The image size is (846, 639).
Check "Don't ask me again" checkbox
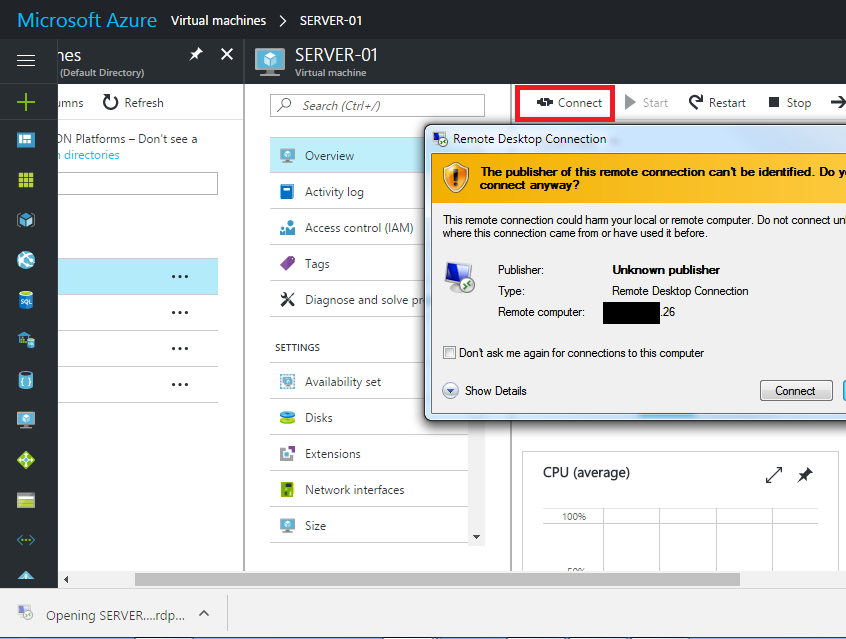[450, 353]
